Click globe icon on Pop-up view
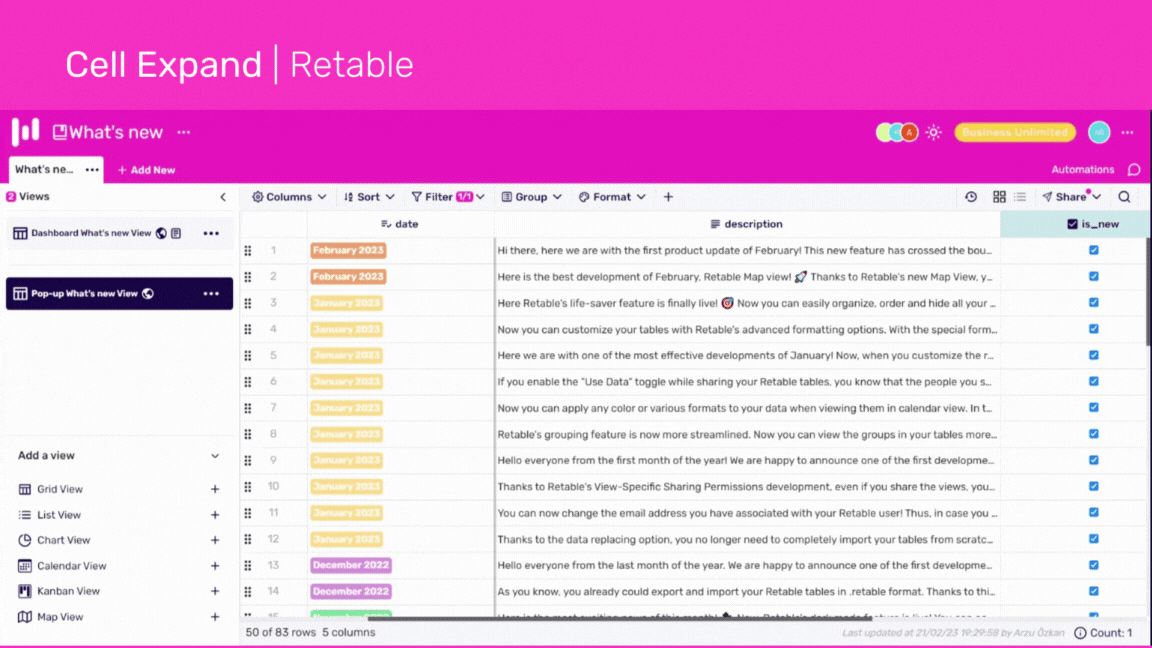 (148, 293)
